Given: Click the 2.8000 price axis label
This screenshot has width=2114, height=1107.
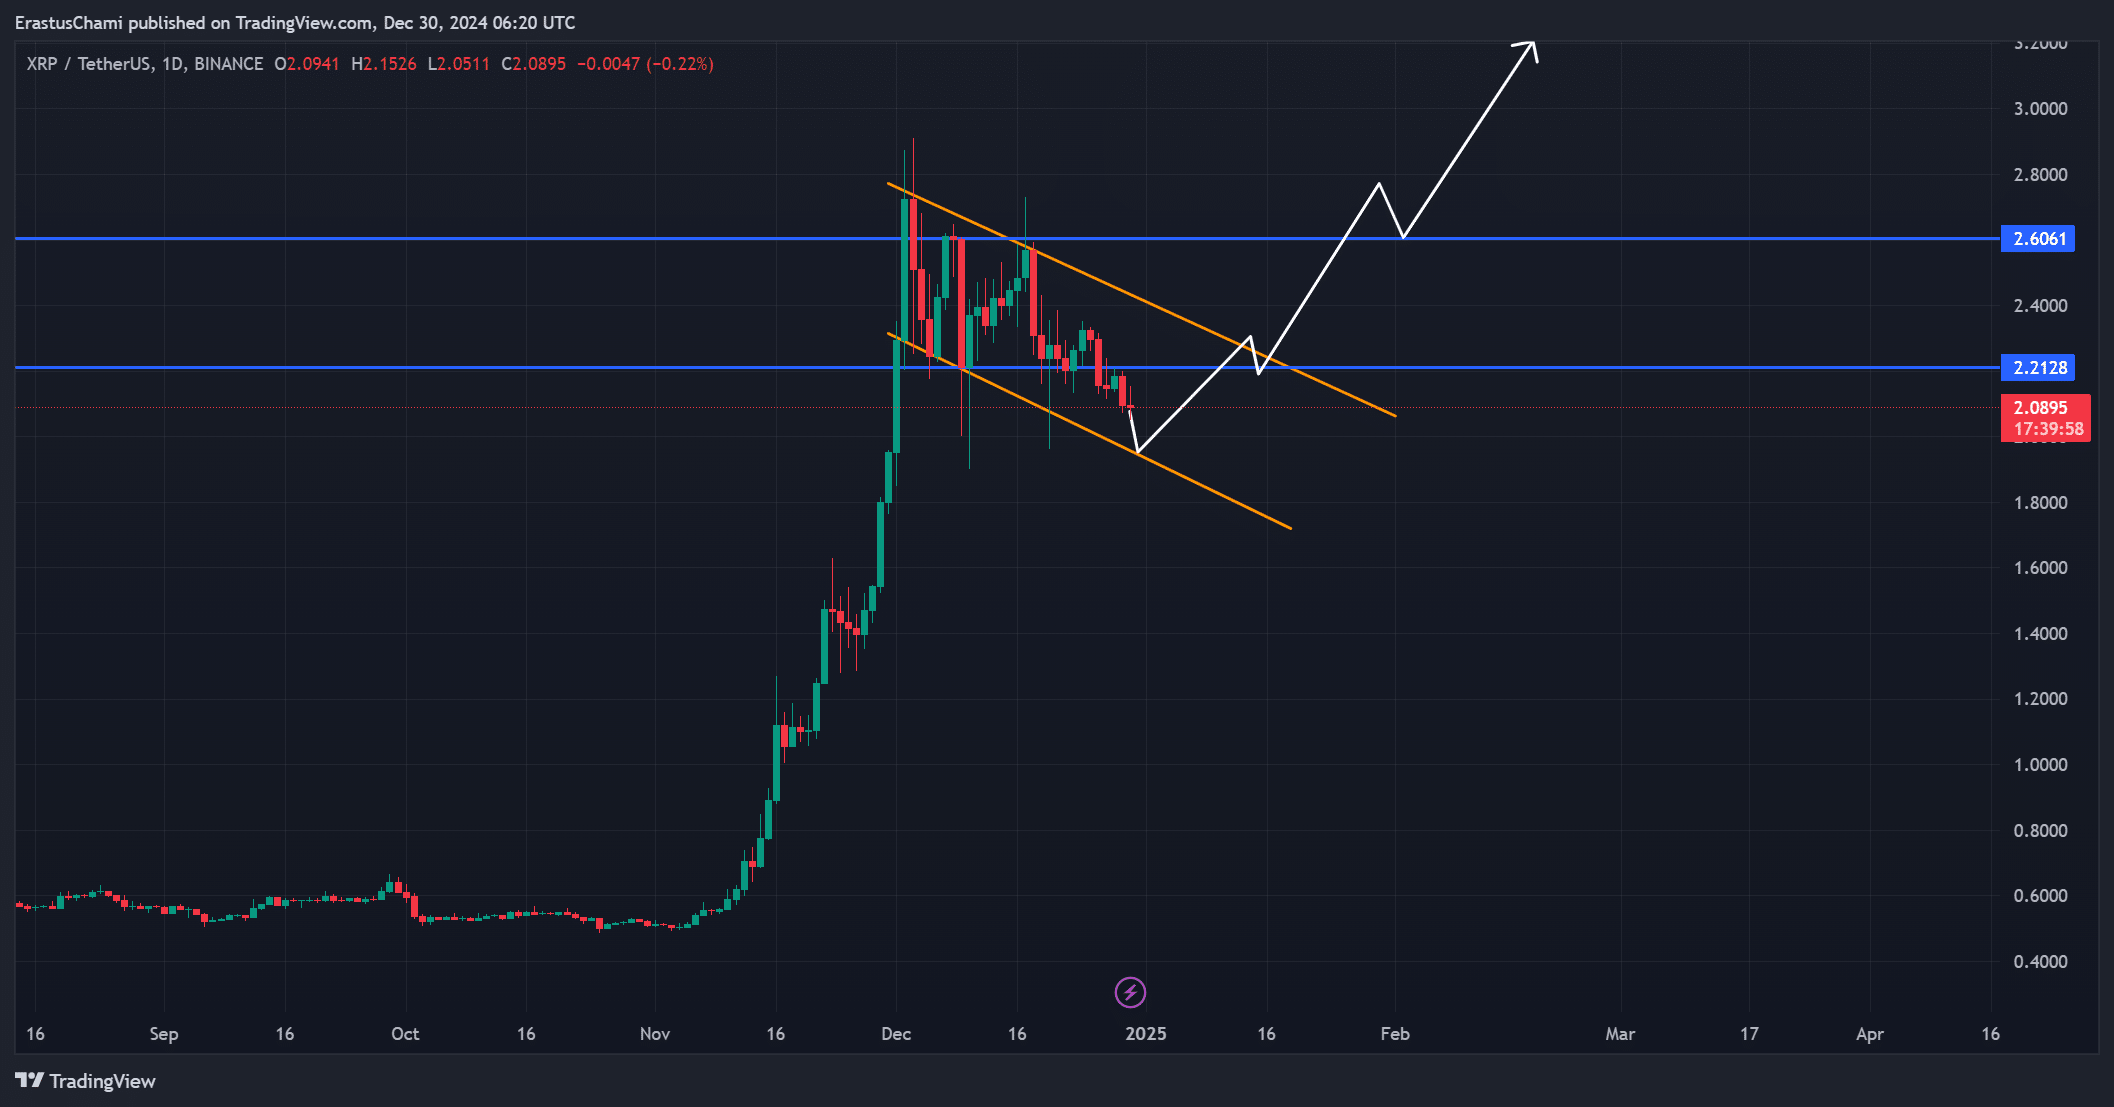Looking at the screenshot, I should (x=2040, y=174).
